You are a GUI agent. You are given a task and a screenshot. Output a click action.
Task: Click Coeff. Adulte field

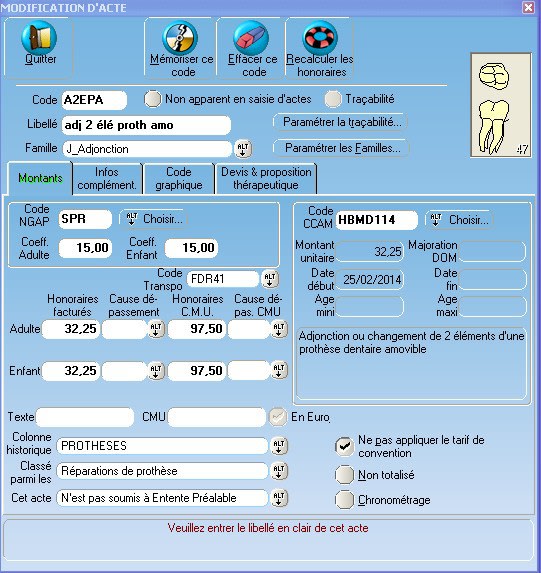85,248
